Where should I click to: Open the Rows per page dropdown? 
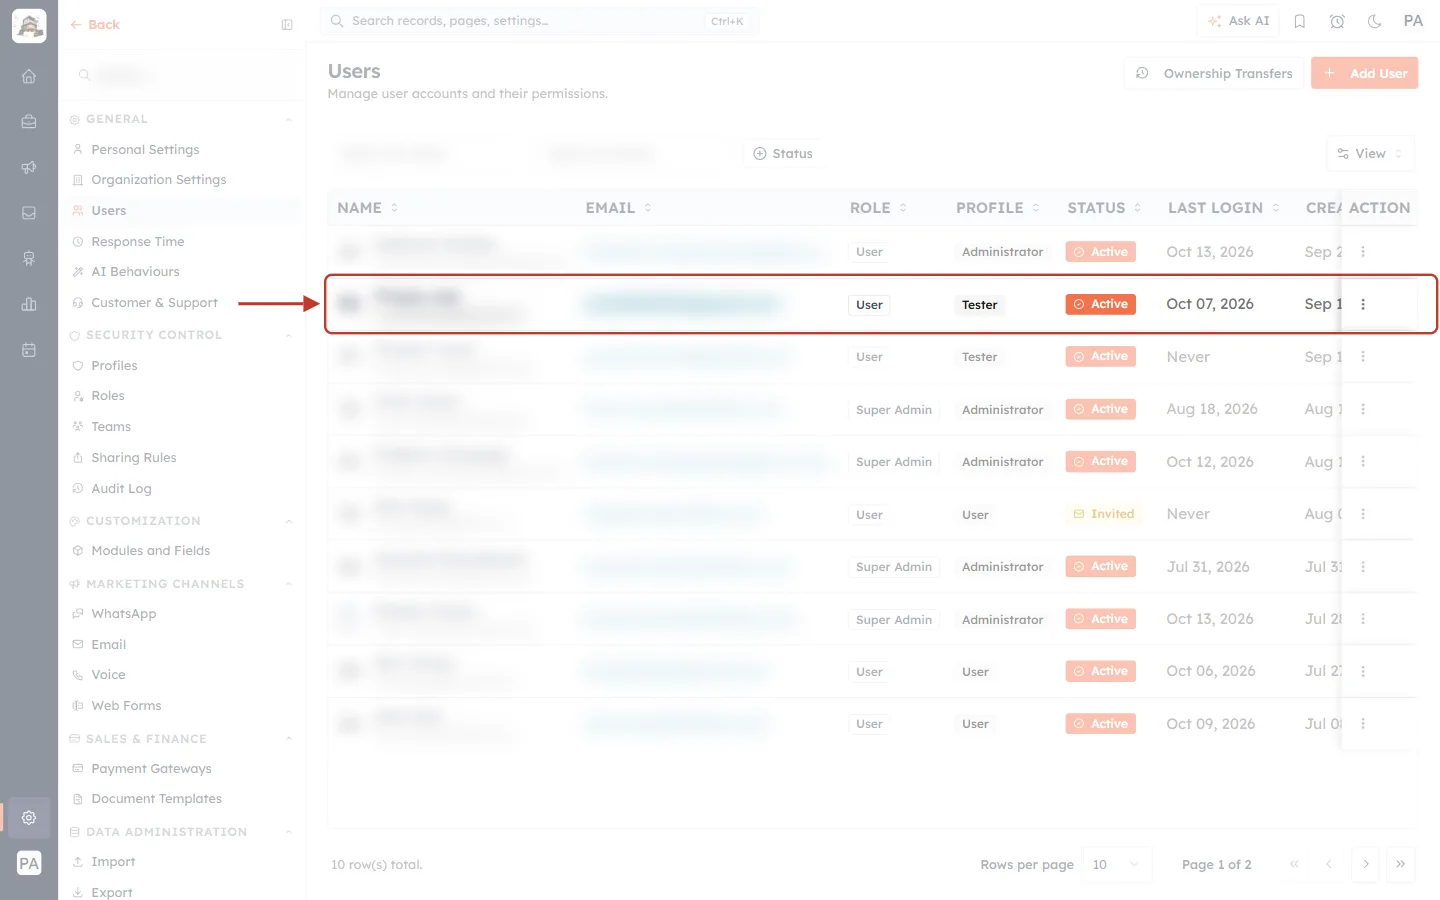coord(1117,865)
